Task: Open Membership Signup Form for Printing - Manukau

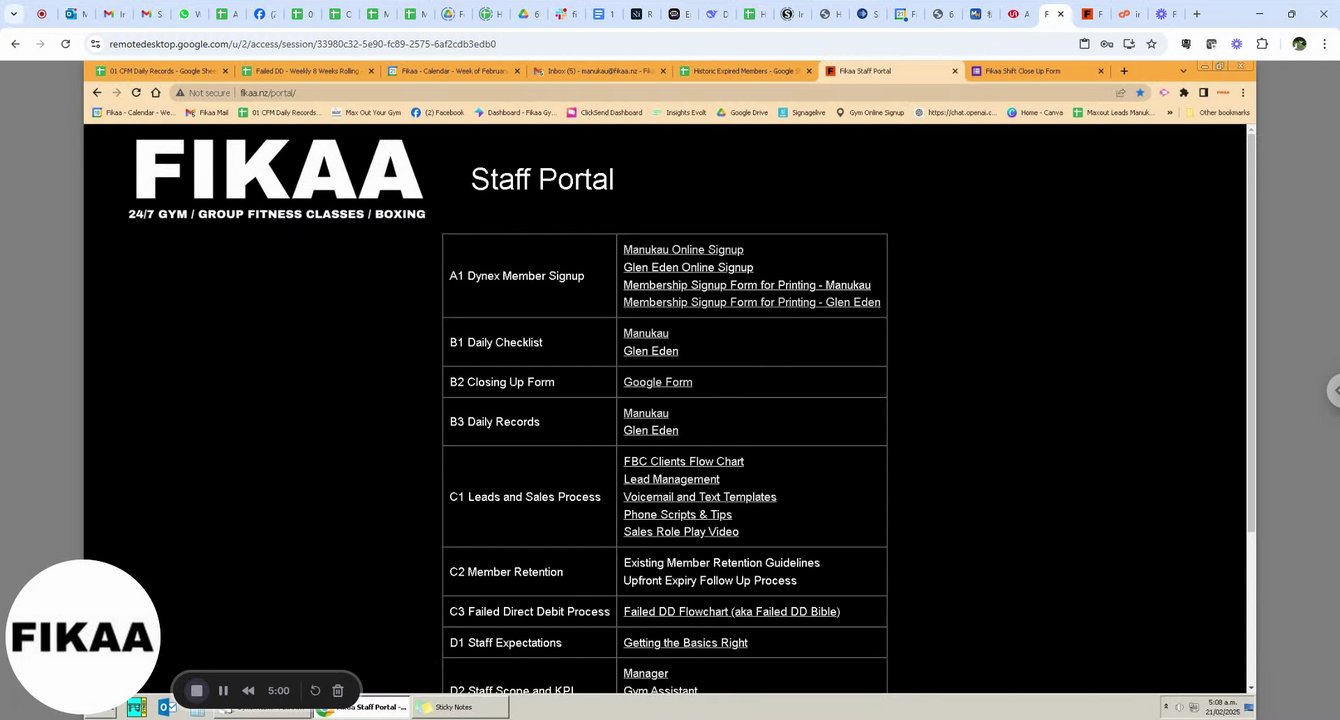Action: pos(747,285)
